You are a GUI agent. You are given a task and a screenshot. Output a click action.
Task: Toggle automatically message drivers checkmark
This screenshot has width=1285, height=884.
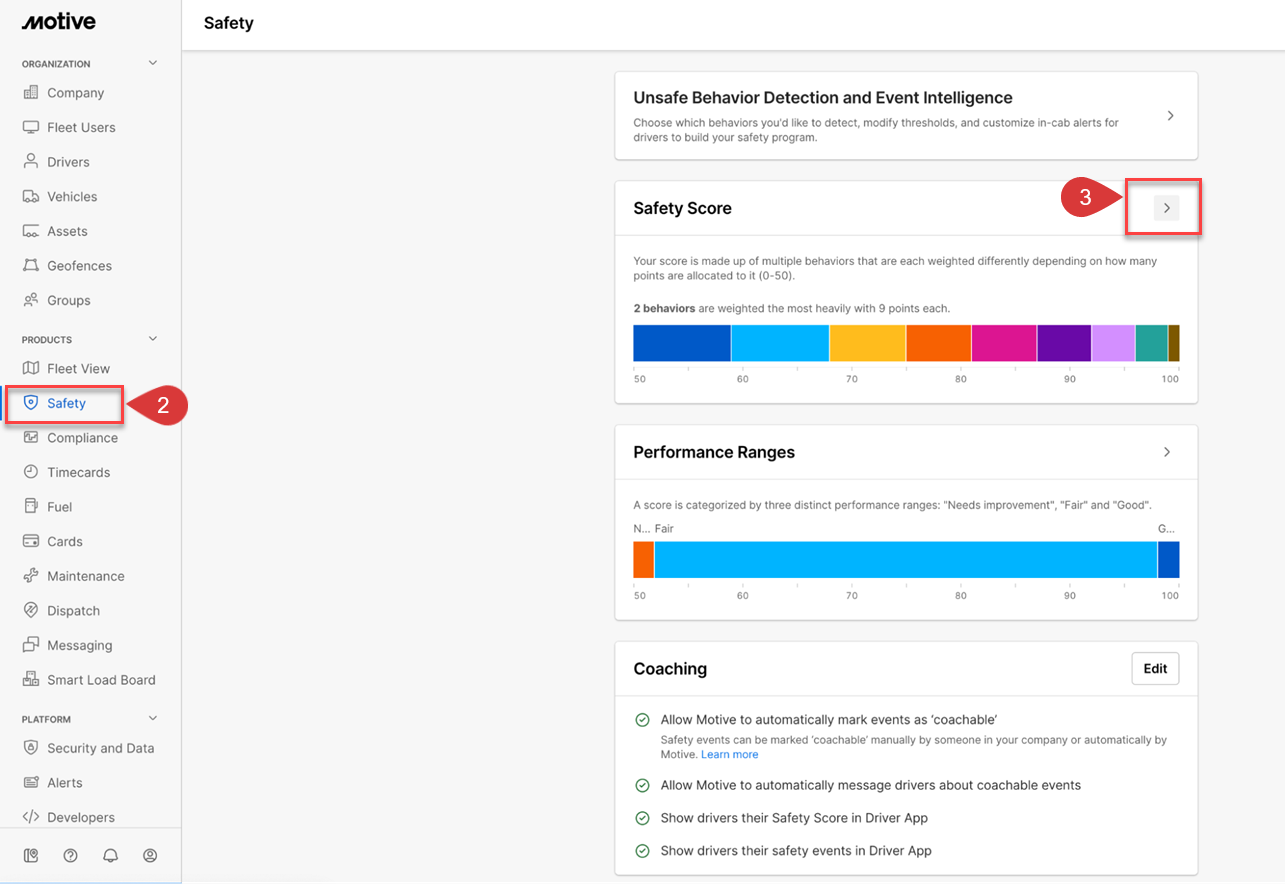coord(643,785)
